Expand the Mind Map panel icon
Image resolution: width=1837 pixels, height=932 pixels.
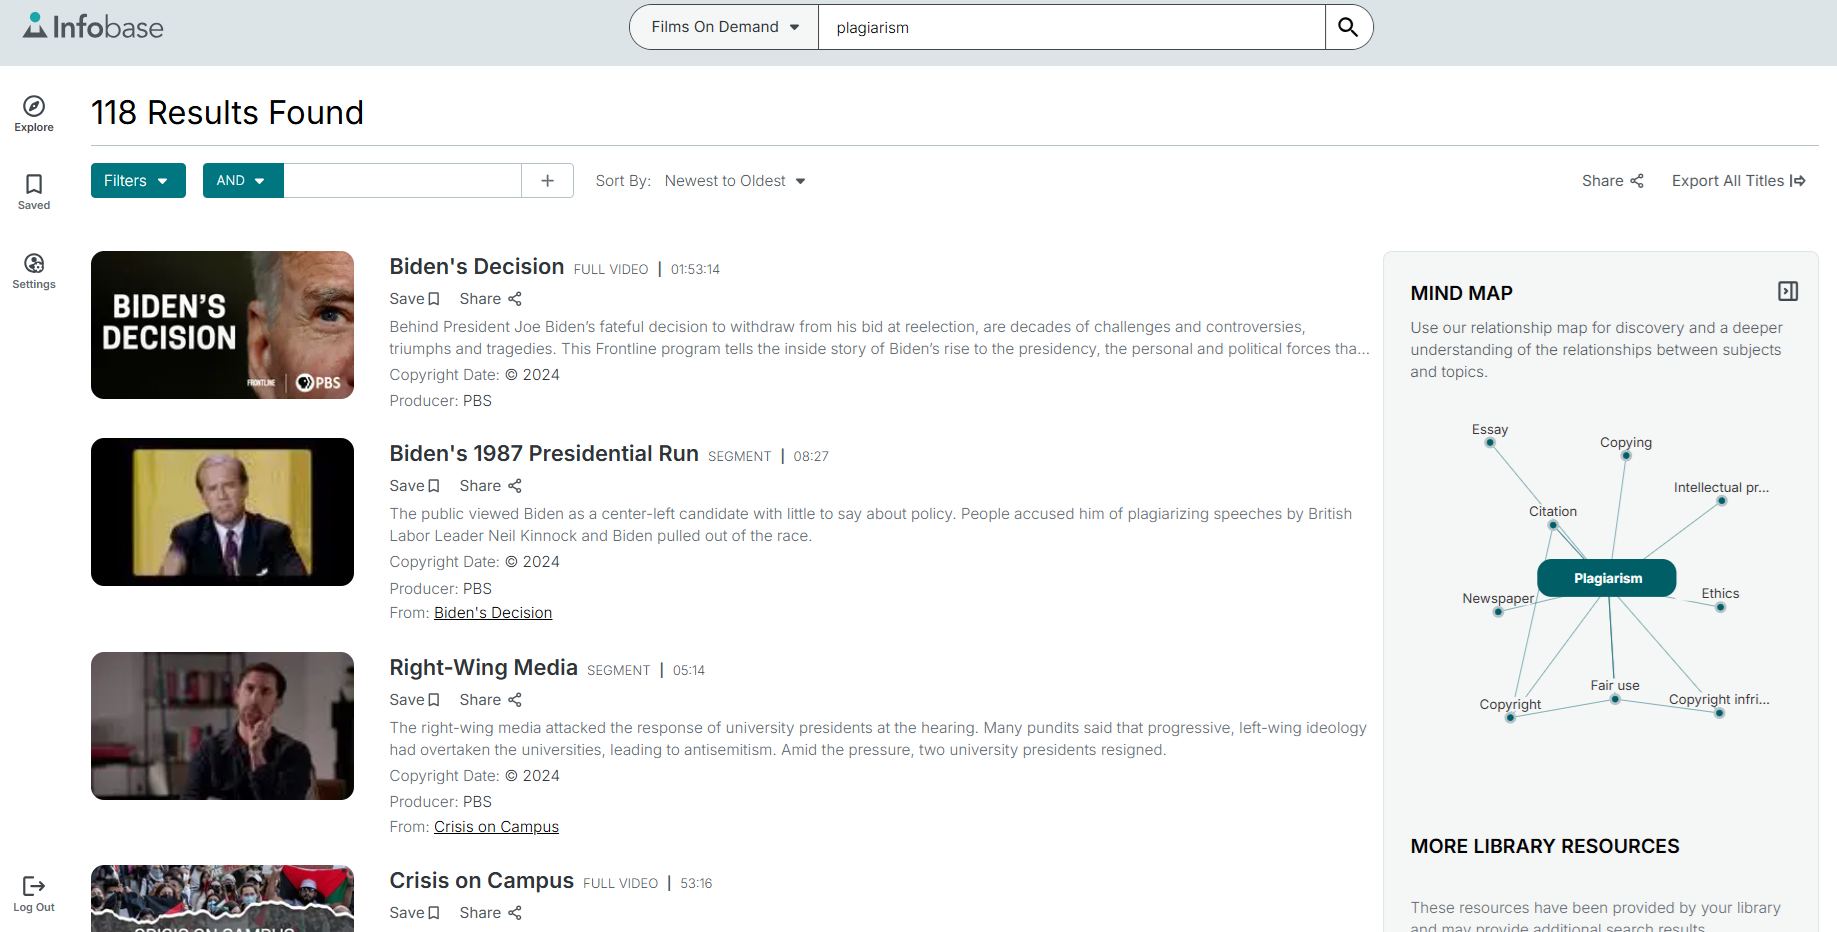(x=1789, y=290)
